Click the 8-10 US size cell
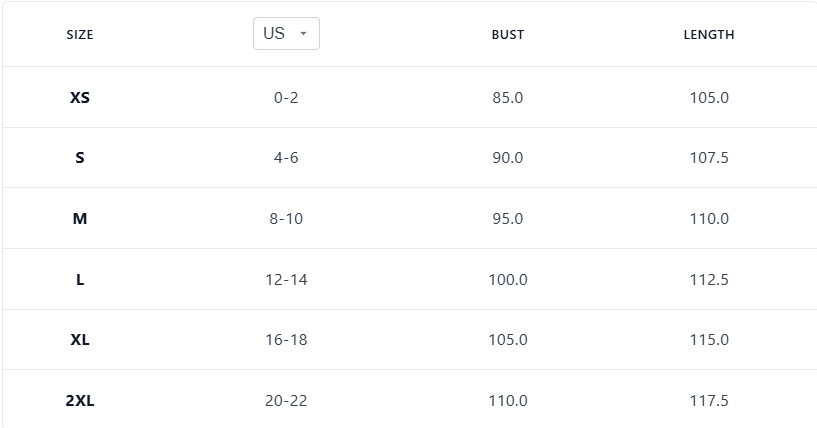This screenshot has width=817, height=428. [x=286, y=219]
